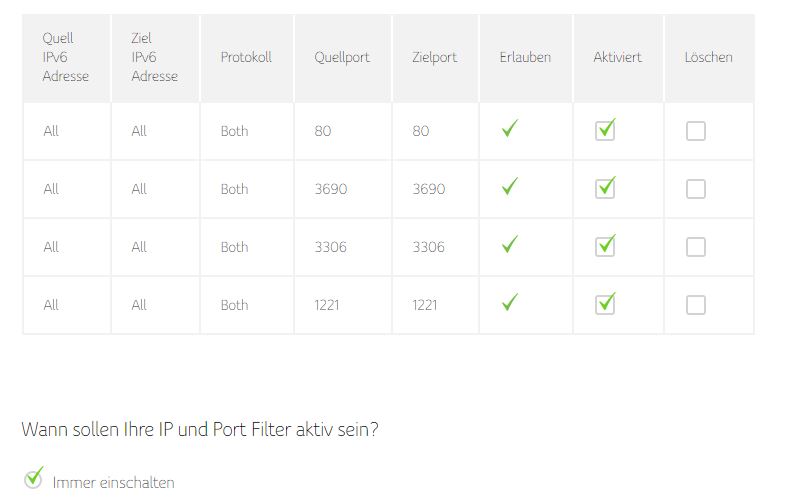801x503 pixels.
Task: Click Quellport value 3690 cell
Action: [331, 189]
